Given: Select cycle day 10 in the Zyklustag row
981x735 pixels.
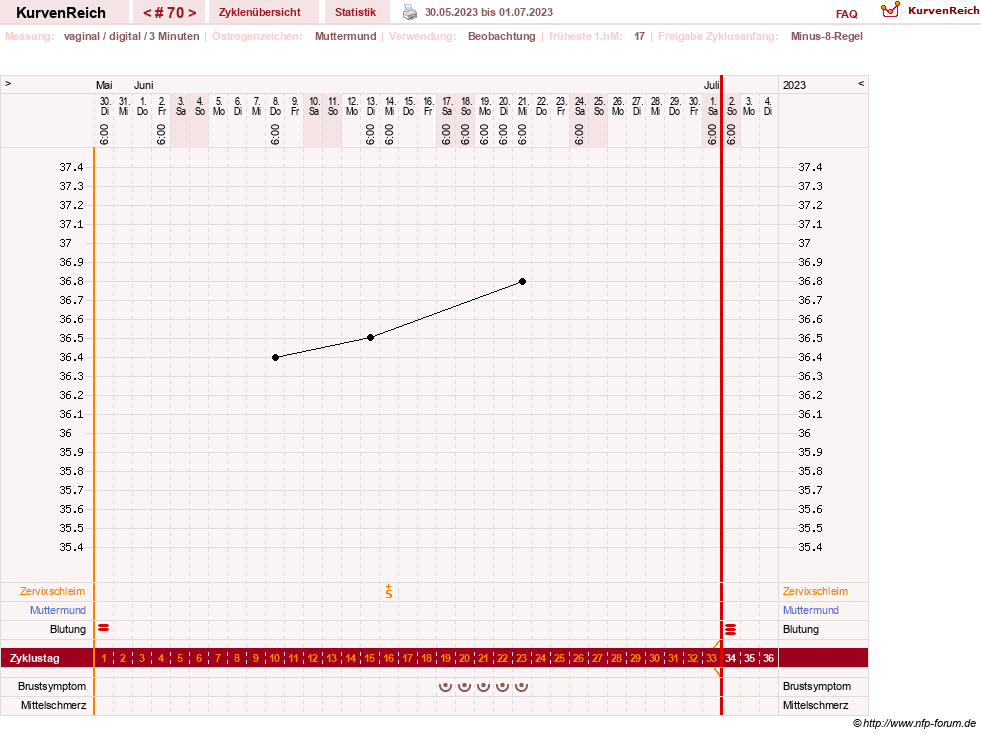Looking at the screenshot, I should [275, 658].
